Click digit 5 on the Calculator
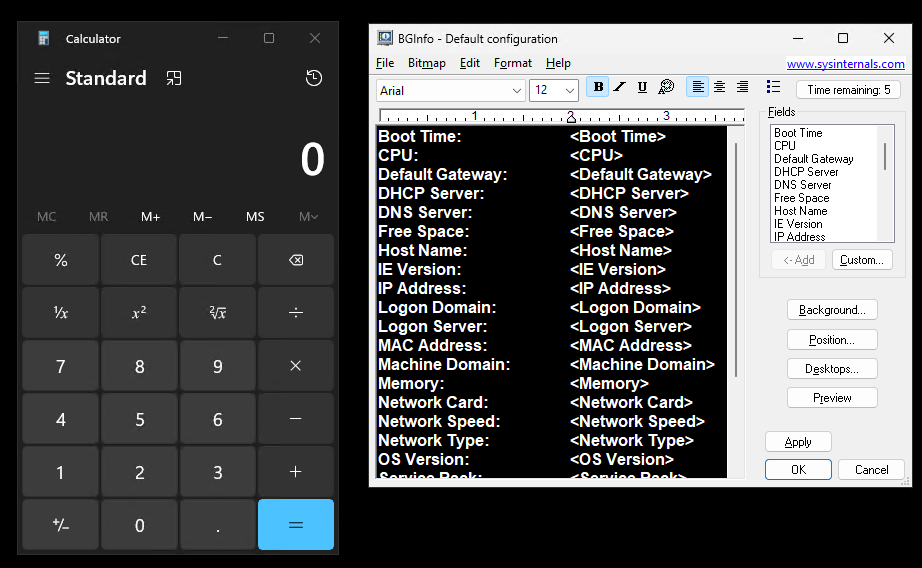The width and height of the screenshot is (922, 568). click(x=139, y=419)
